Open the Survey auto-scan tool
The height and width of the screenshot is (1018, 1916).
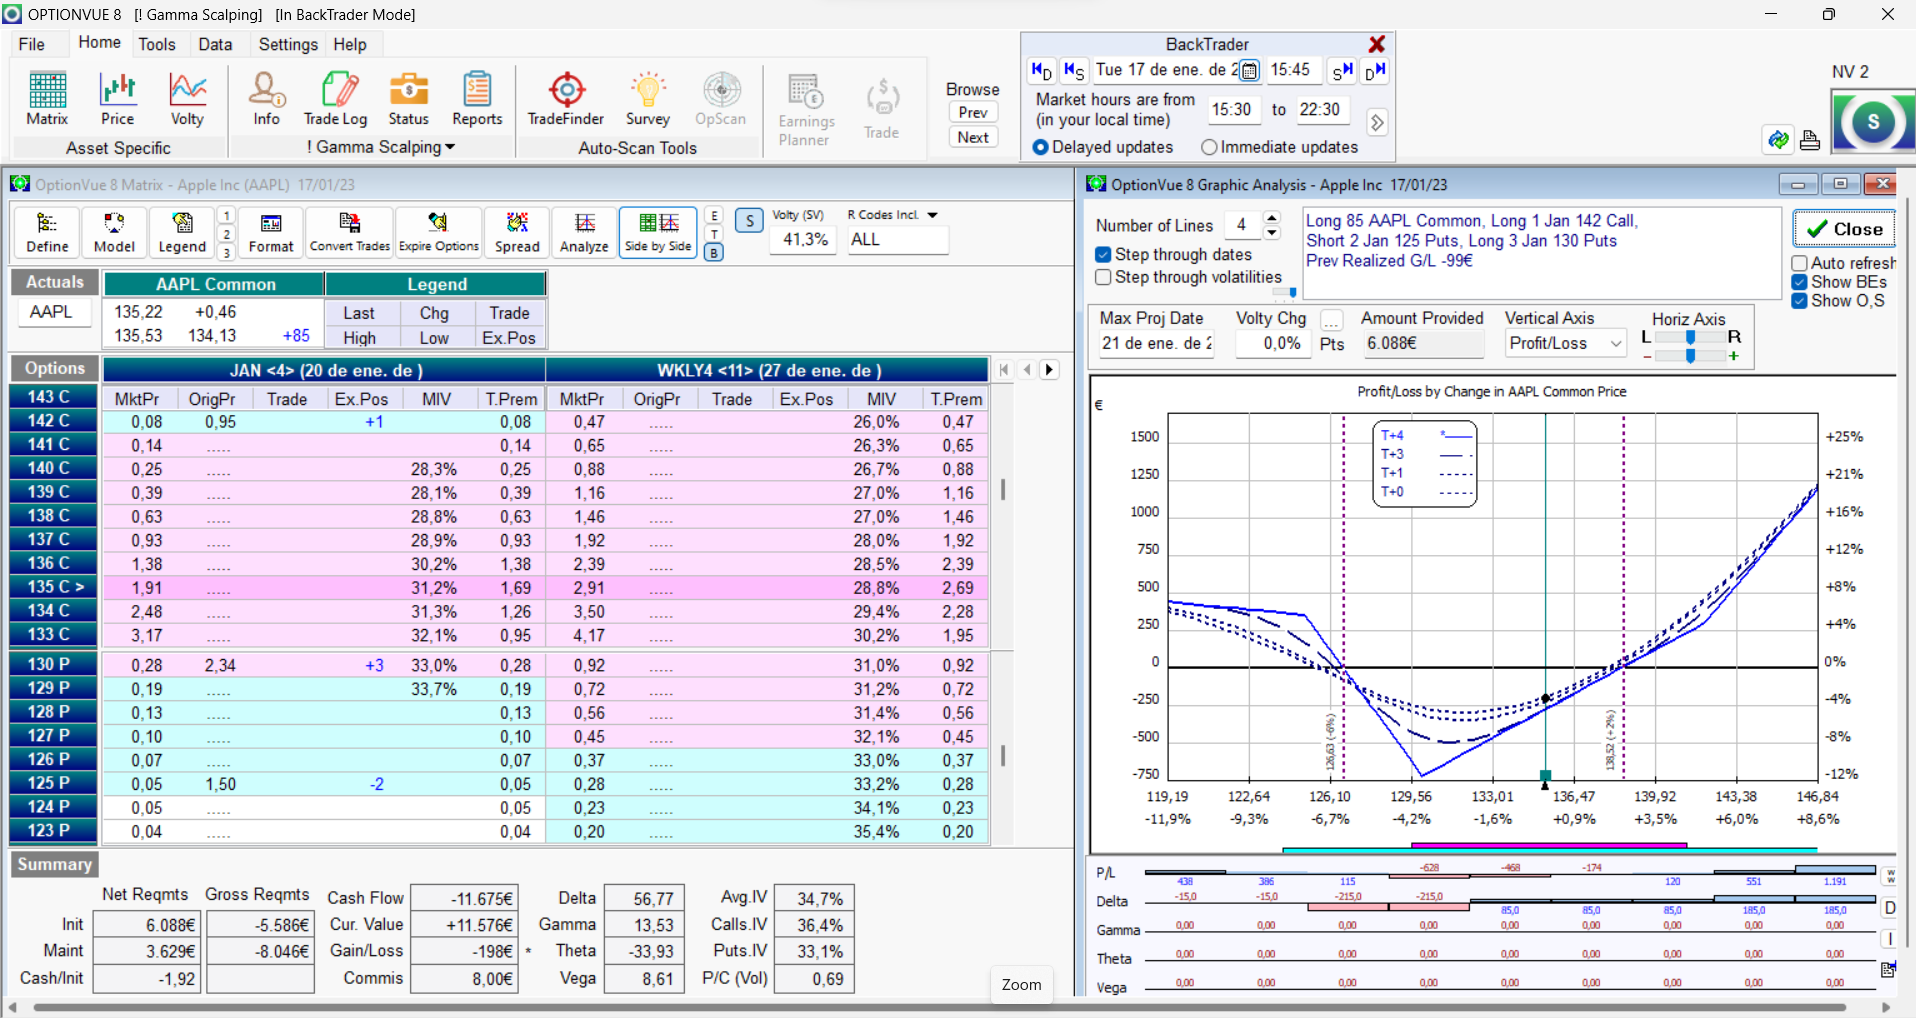pos(648,98)
